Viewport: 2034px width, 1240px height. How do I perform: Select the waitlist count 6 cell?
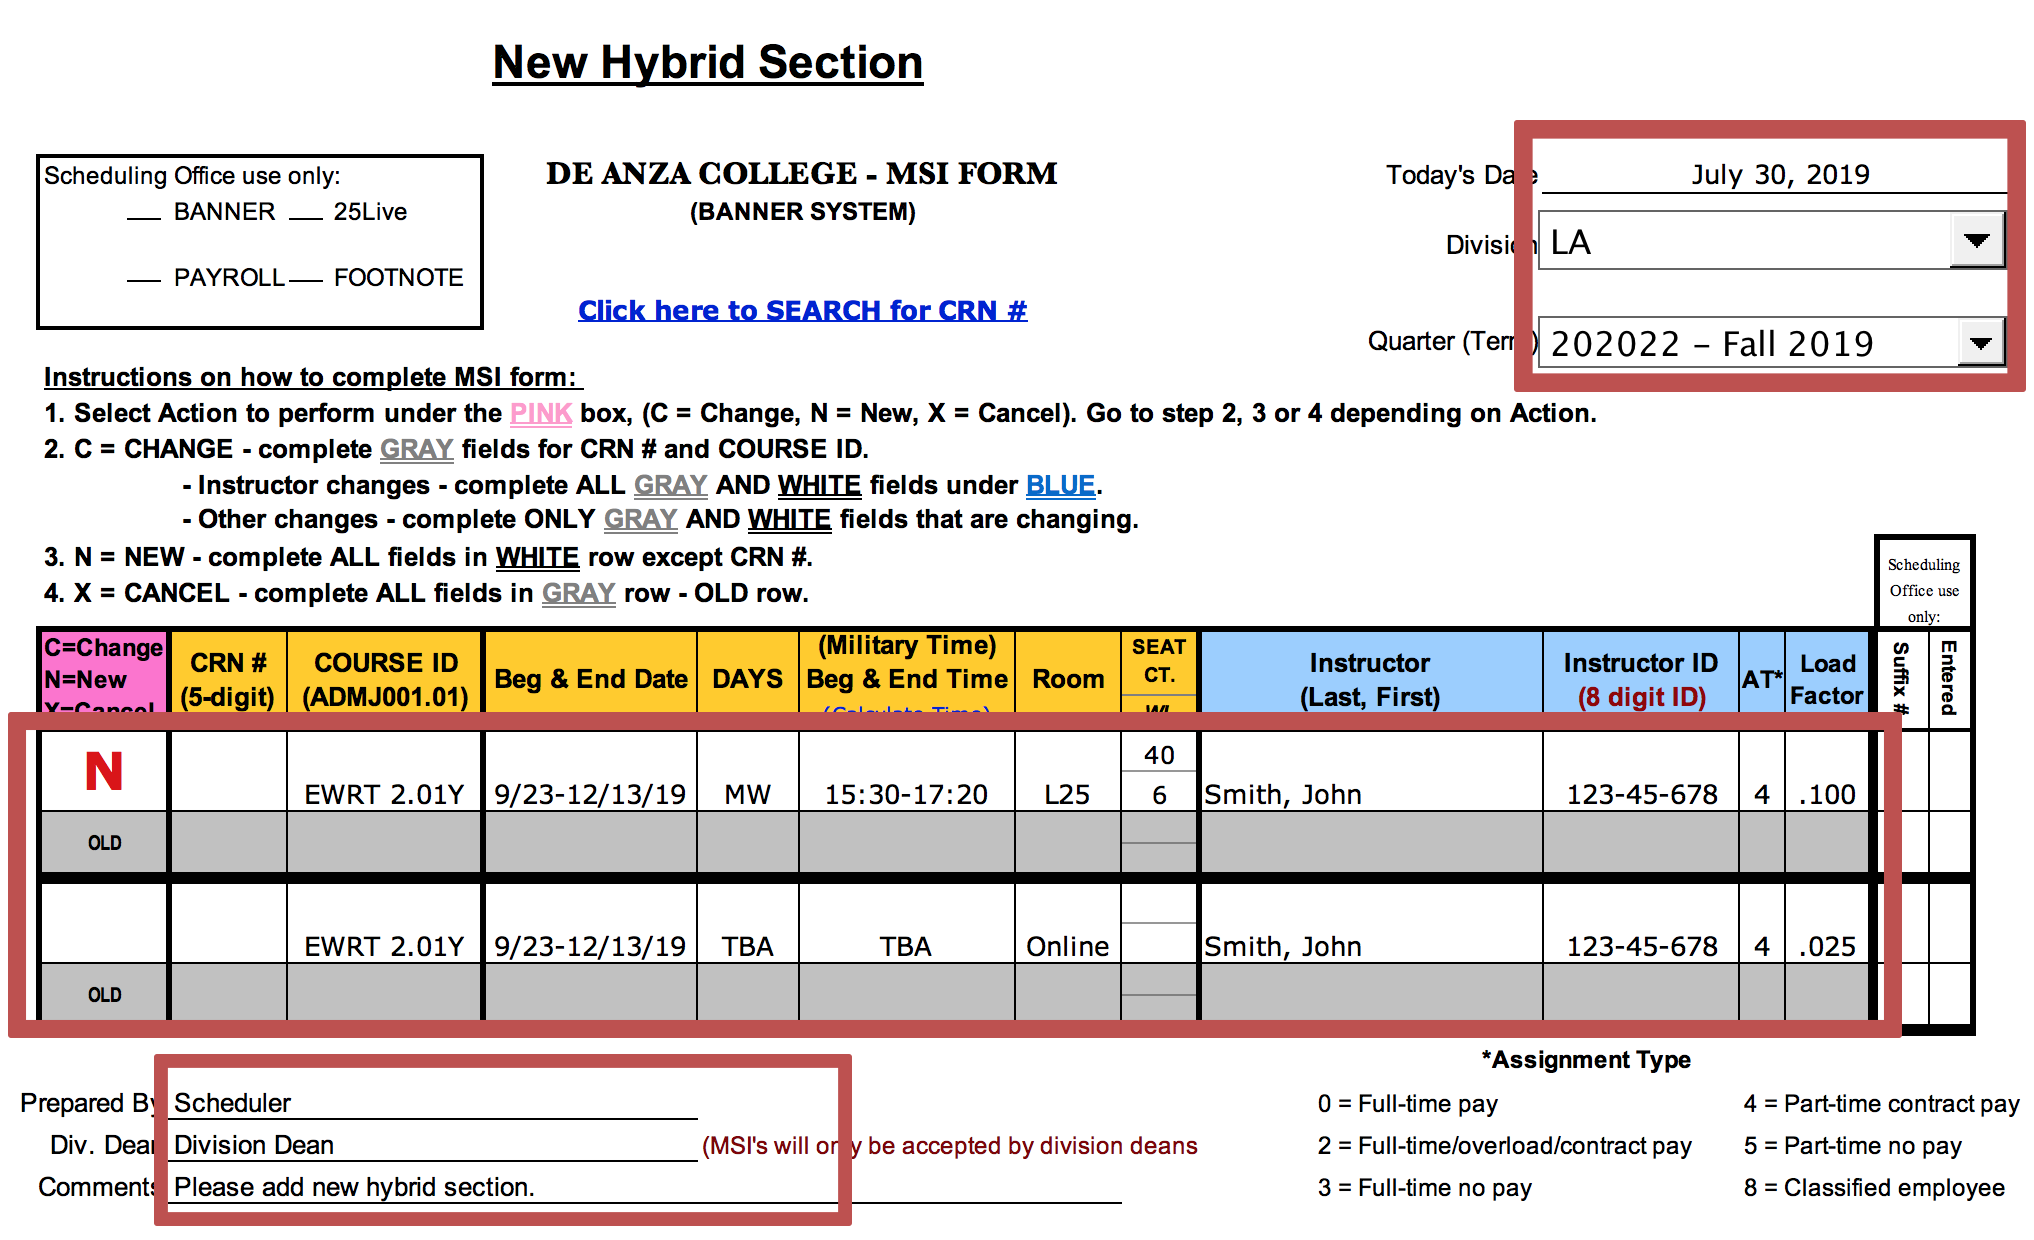[x=1159, y=793]
